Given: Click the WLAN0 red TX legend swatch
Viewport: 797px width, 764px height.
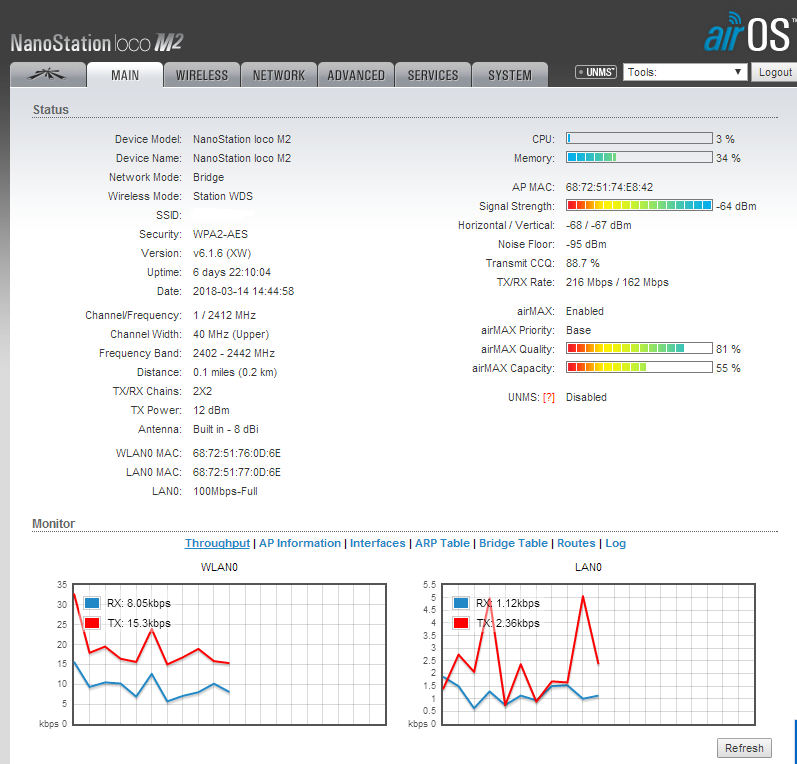Looking at the screenshot, I should coord(92,623).
